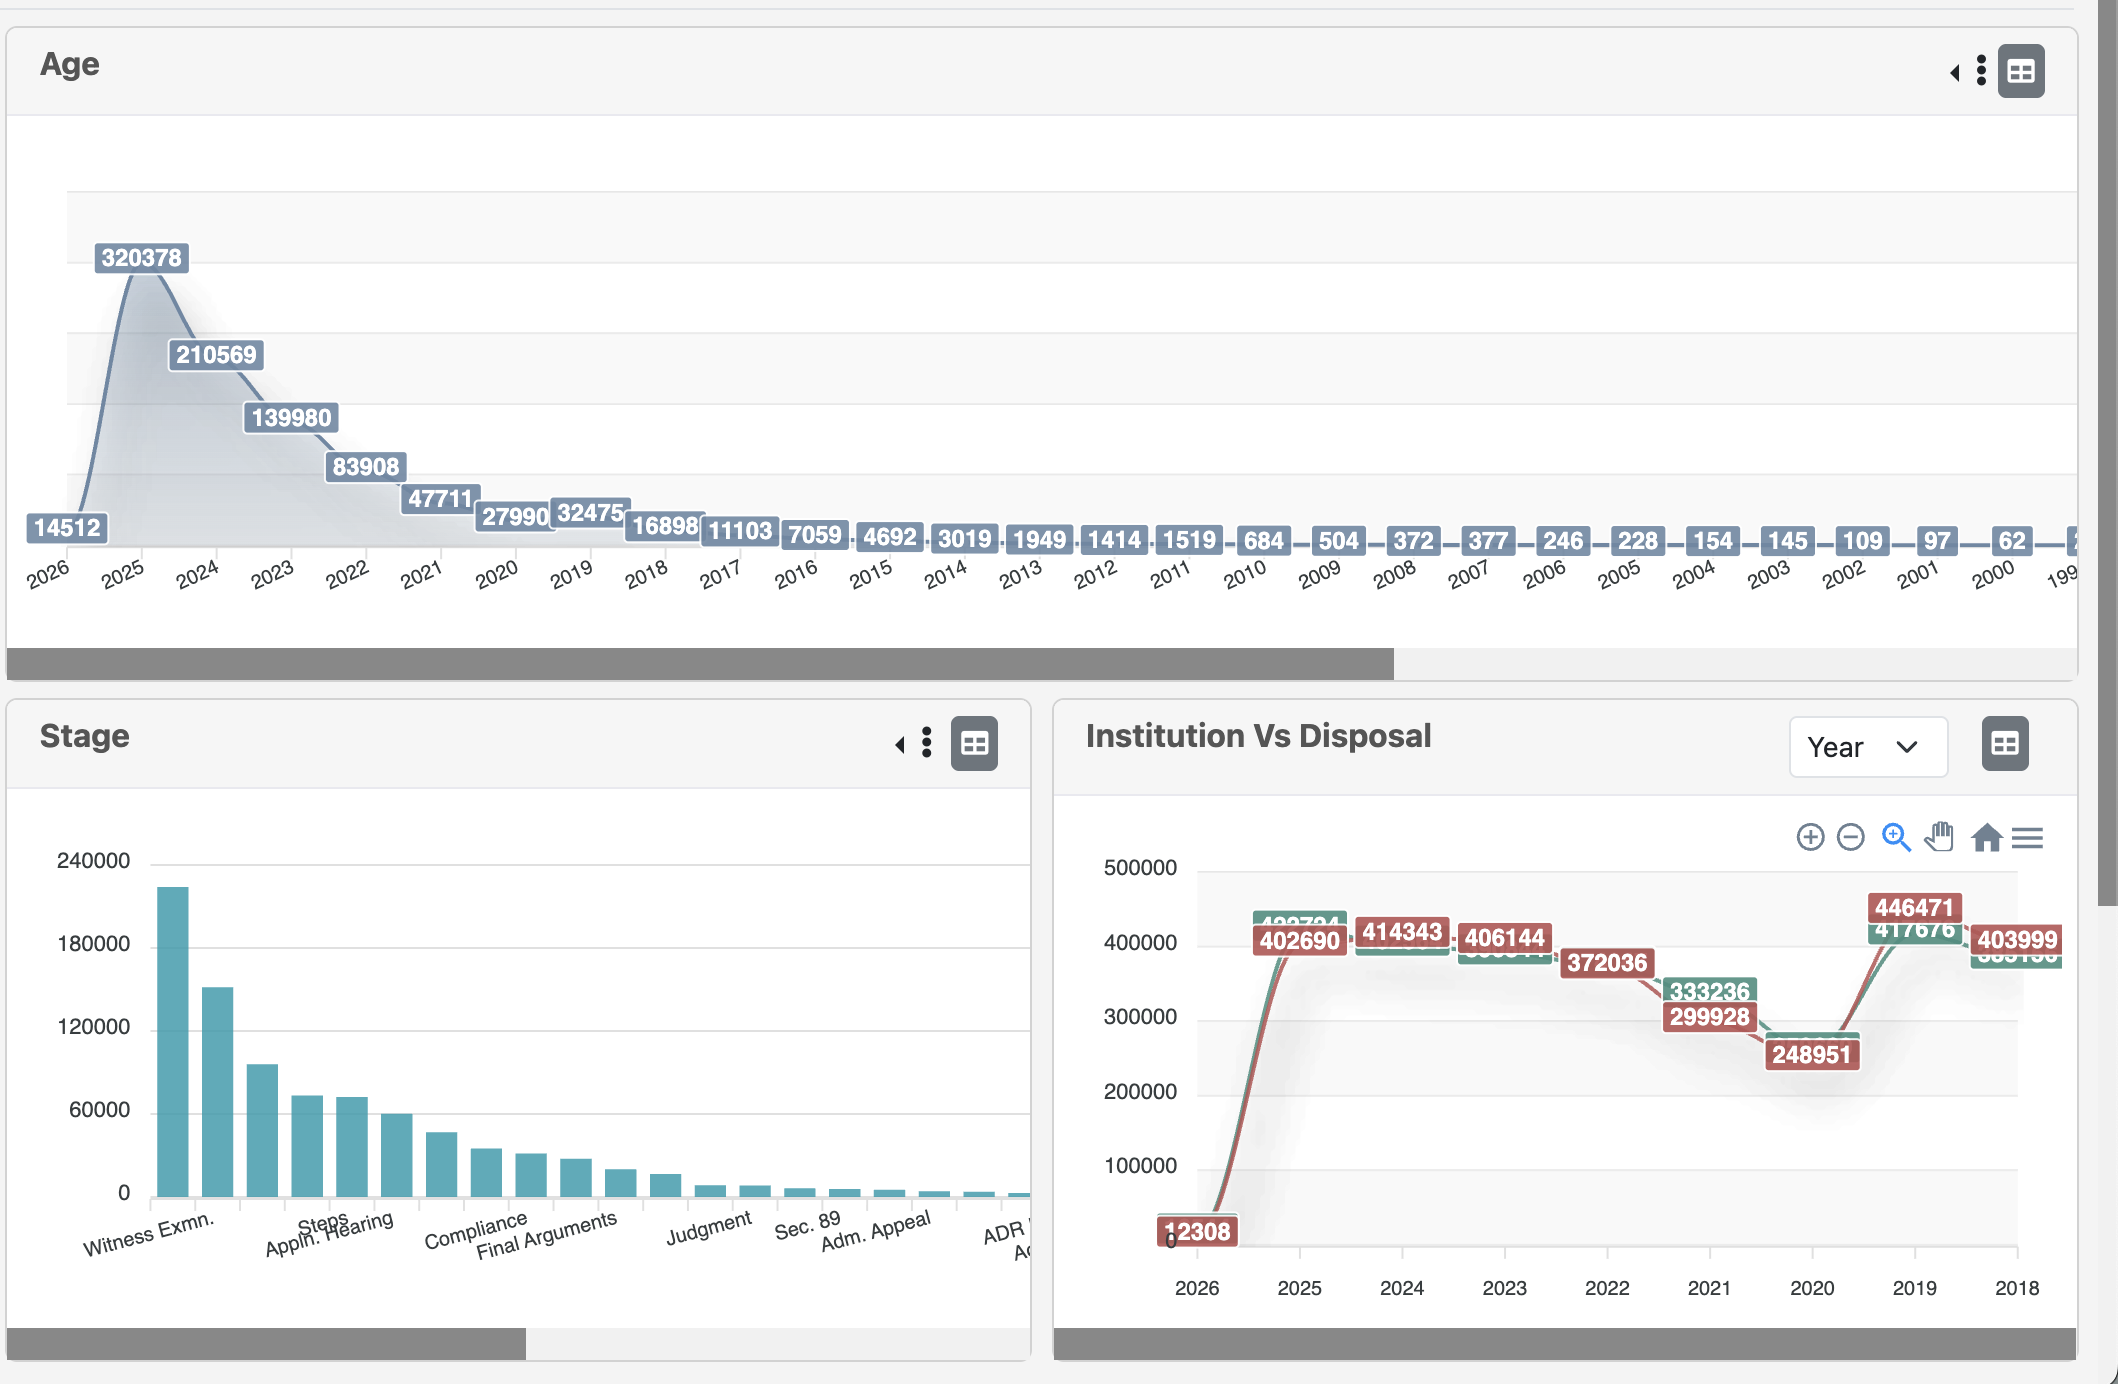
Task: Zoom in on Institution chart
Action: coord(1810,837)
